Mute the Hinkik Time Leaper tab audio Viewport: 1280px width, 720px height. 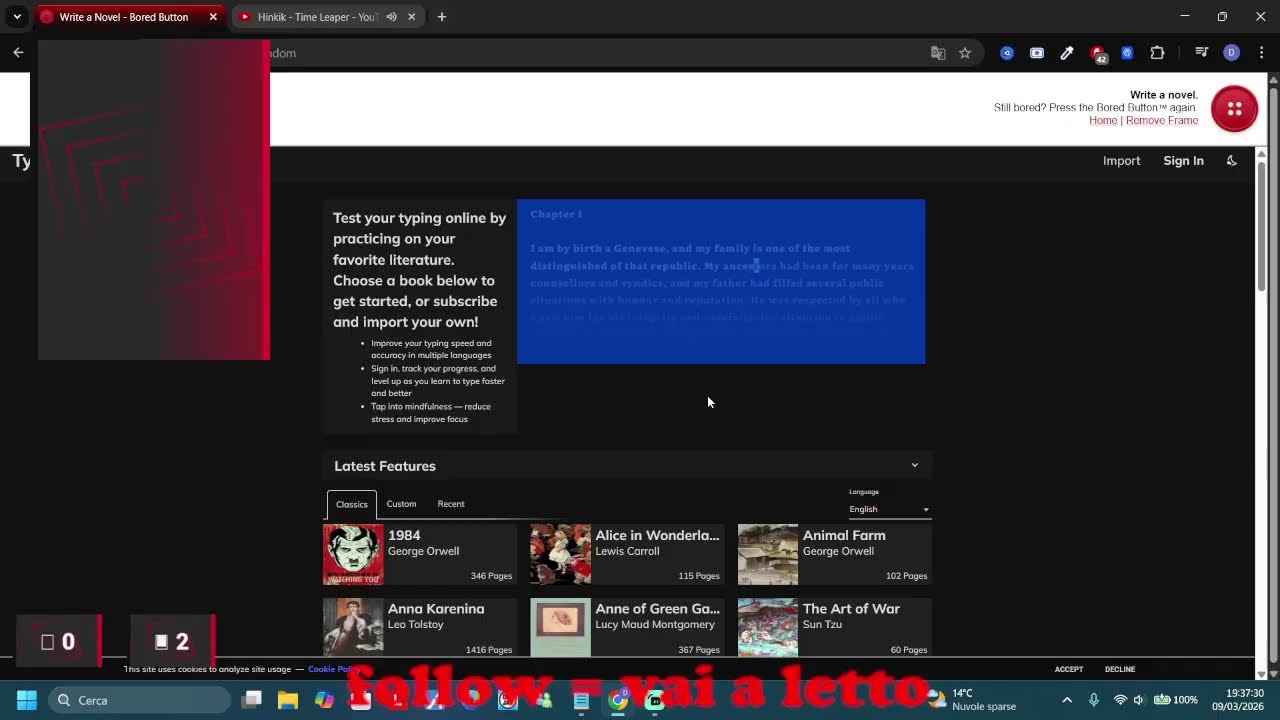pyautogui.click(x=392, y=17)
